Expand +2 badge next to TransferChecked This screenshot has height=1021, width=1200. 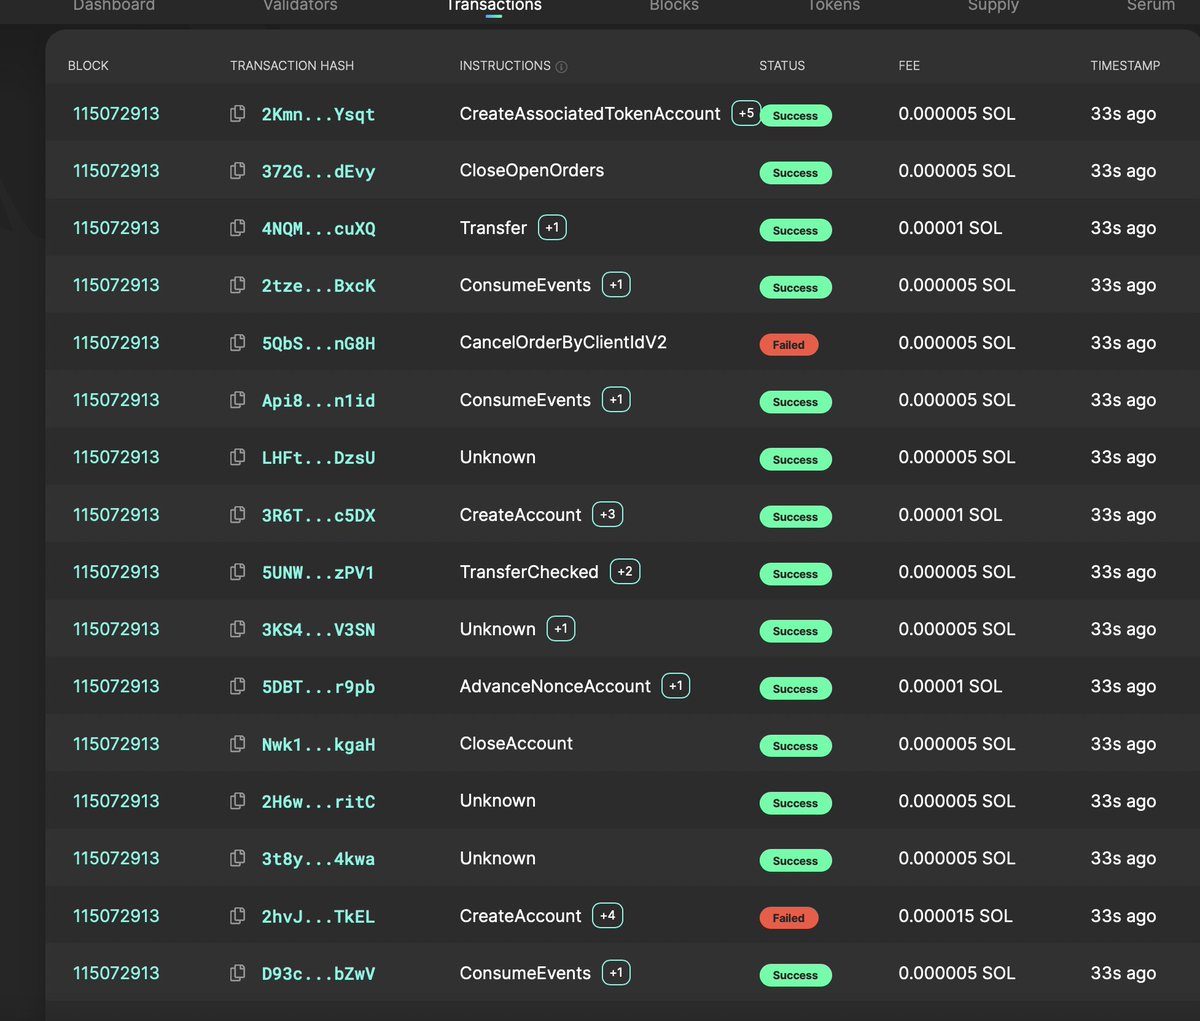tap(625, 572)
